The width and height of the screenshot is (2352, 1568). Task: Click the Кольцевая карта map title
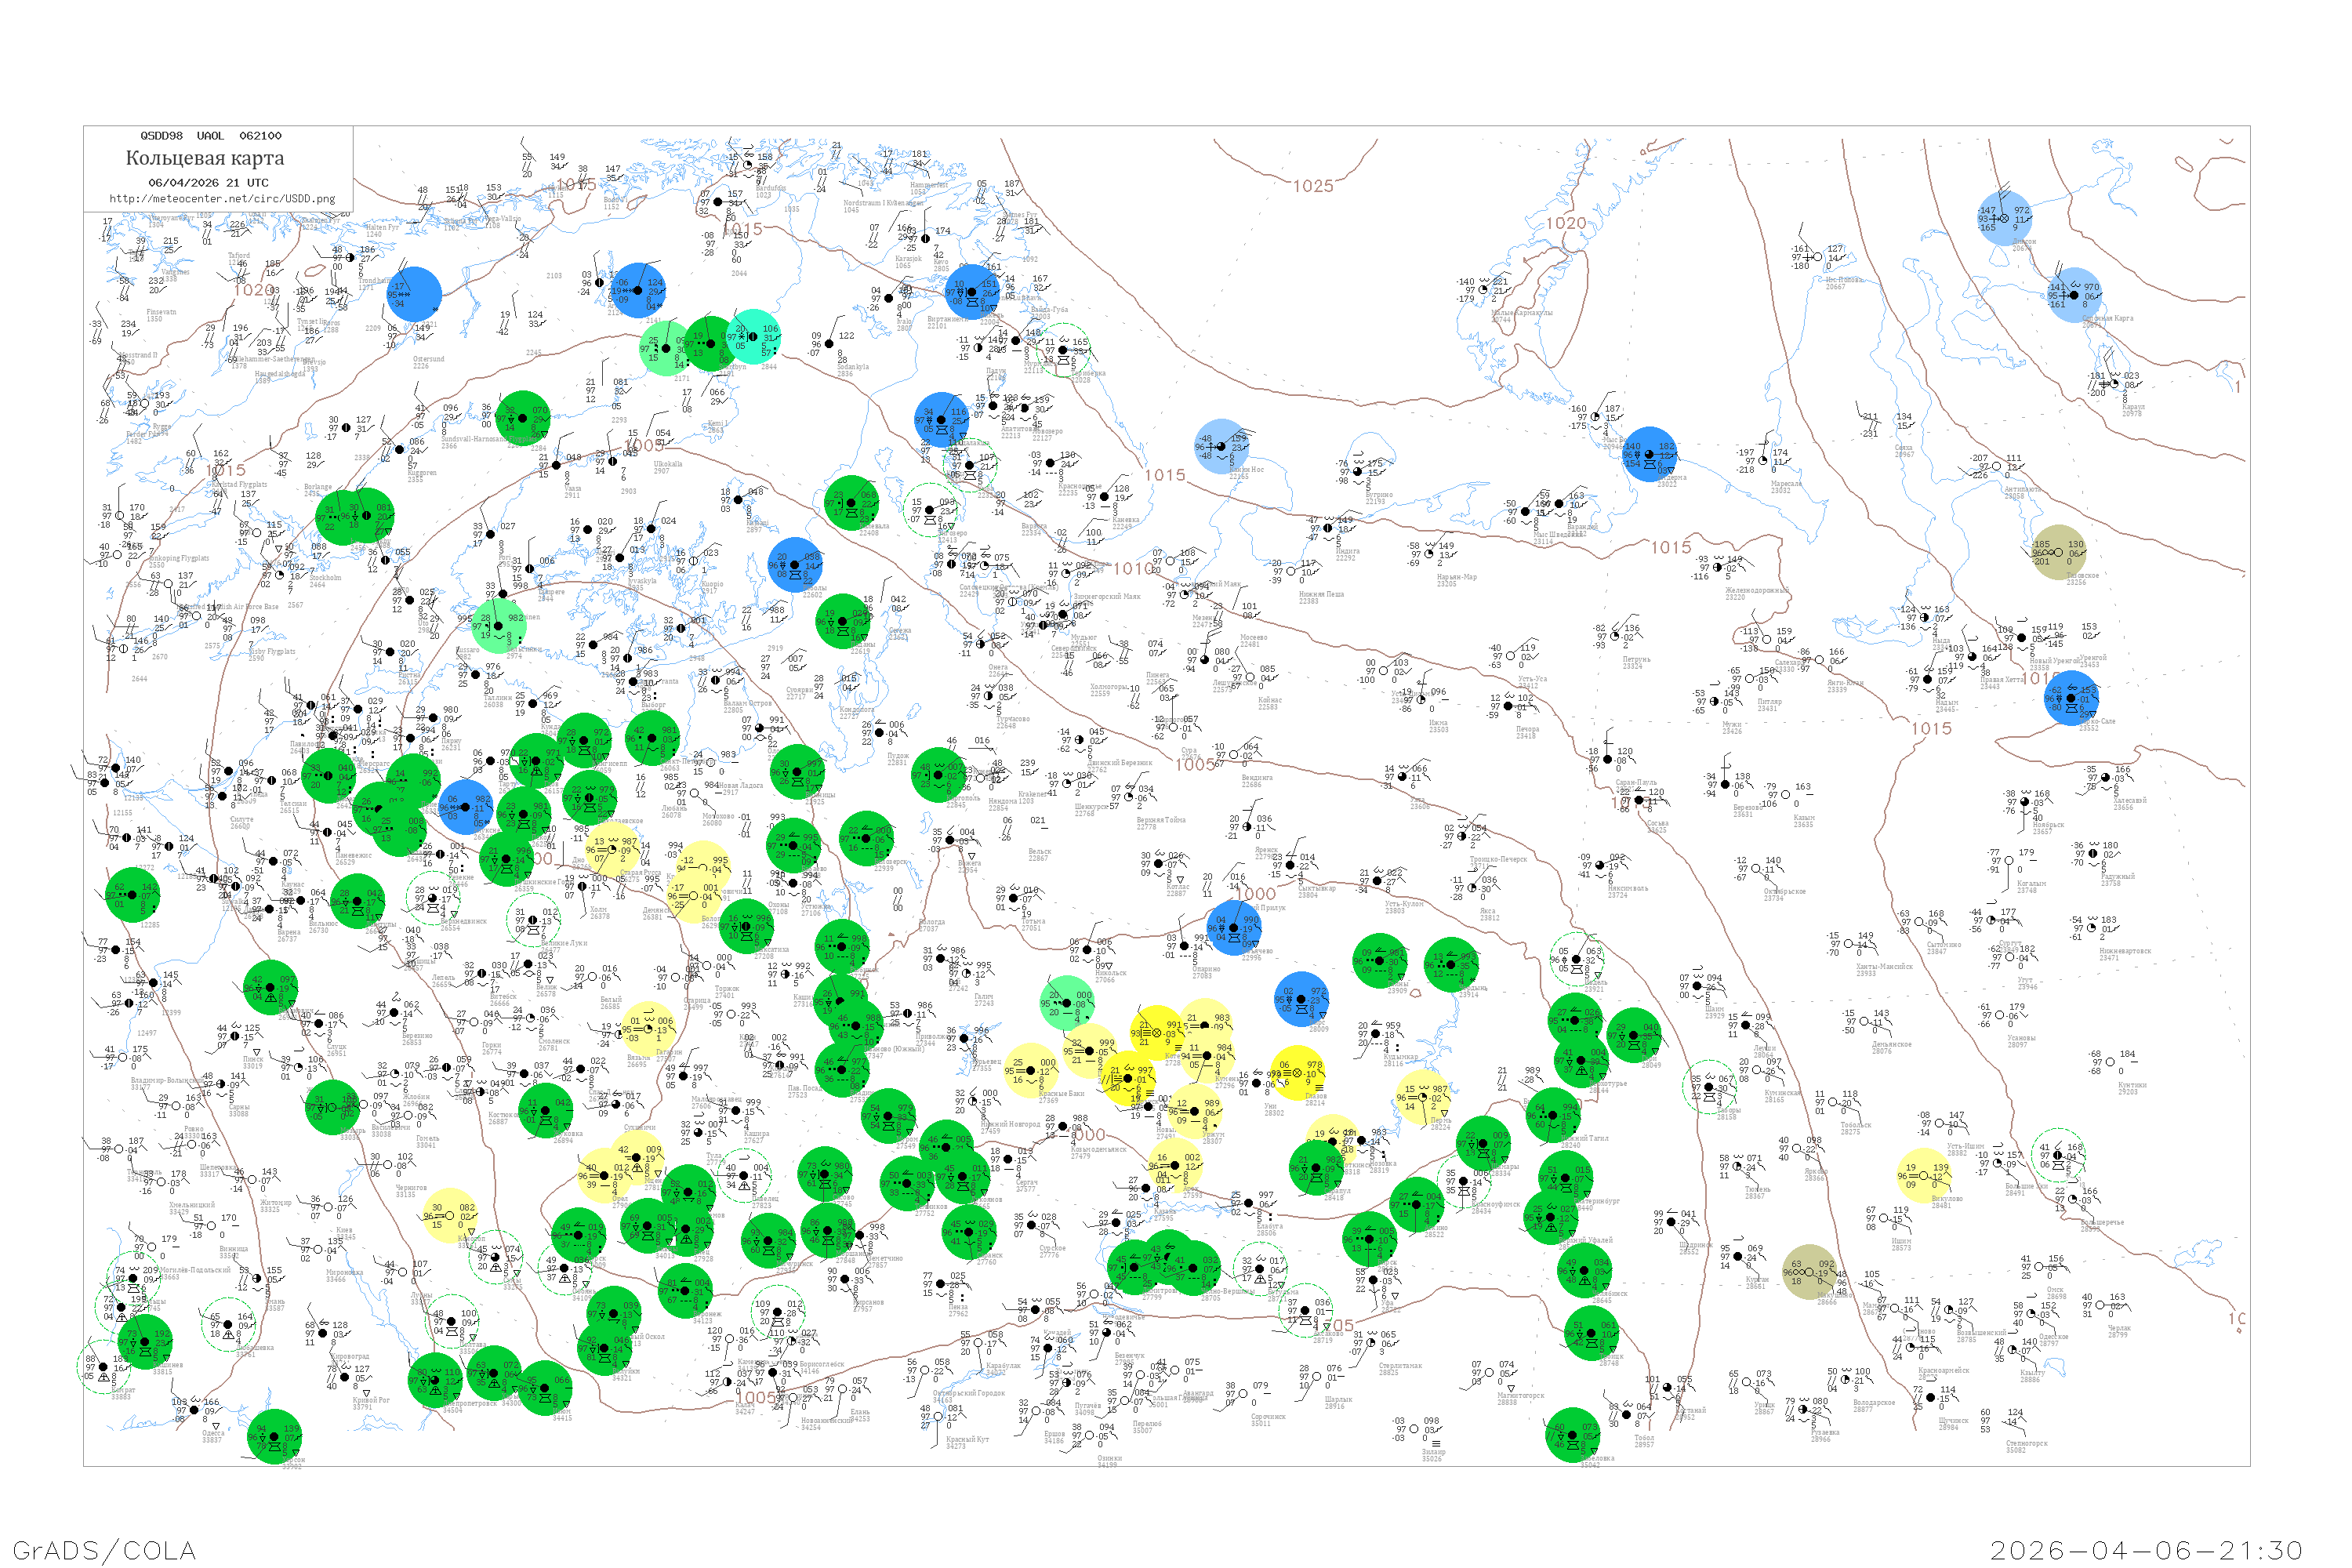click(x=205, y=158)
